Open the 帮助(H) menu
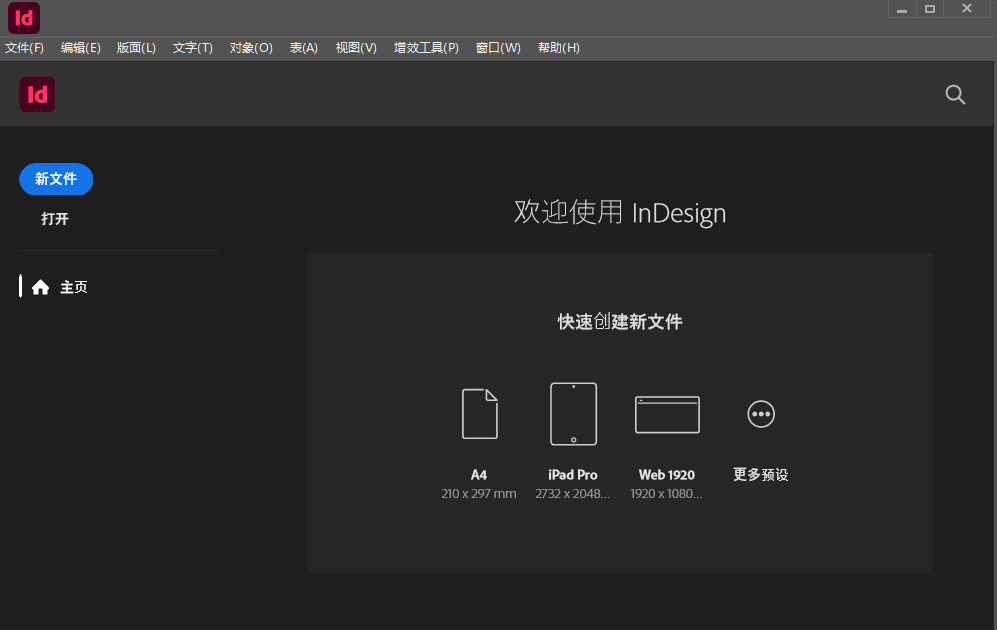The height and width of the screenshot is (630, 997). [558, 47]
